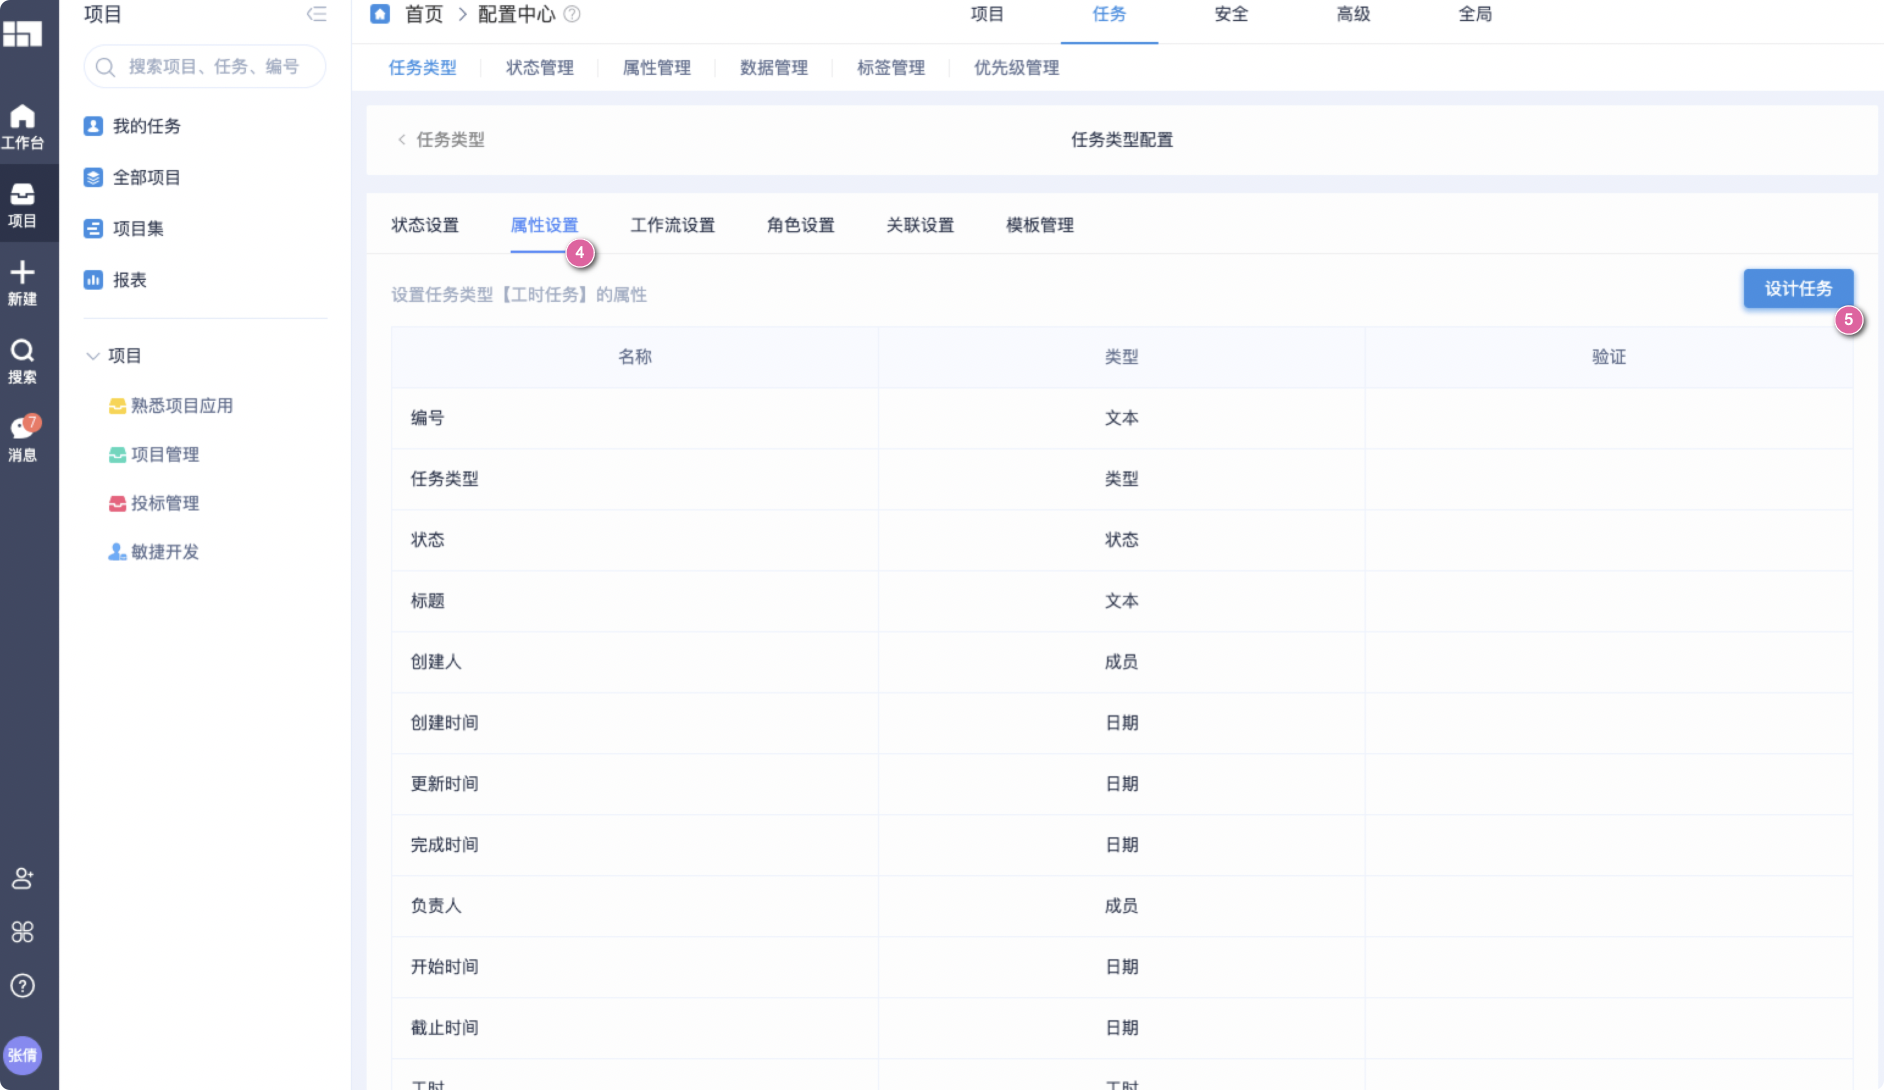1884x1090 pixels.
Task: Switch to the 工作流设置 tab
Action: [672, 225]
